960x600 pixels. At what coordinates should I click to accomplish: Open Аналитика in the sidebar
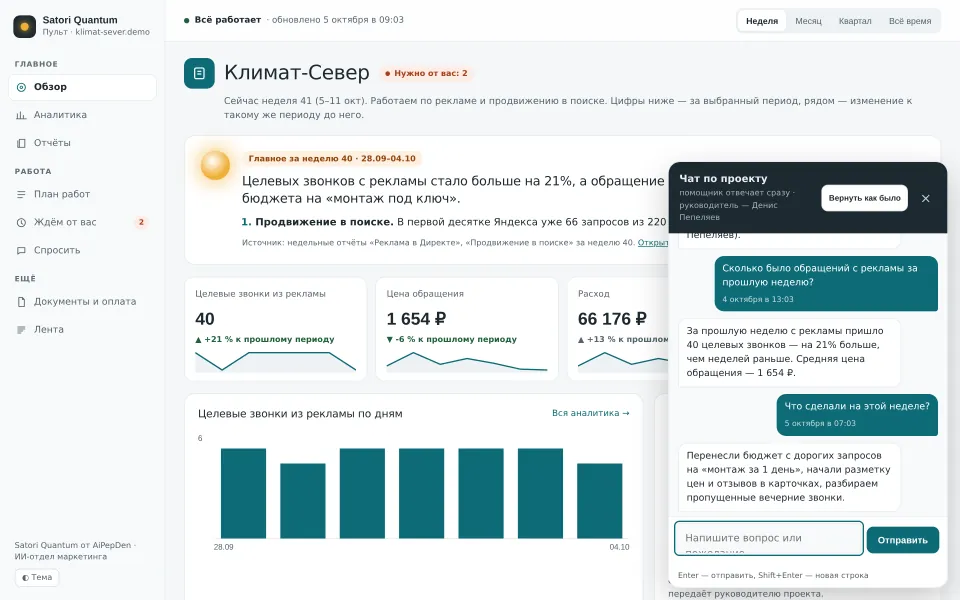pyautogui.click(x=82, y=115)
